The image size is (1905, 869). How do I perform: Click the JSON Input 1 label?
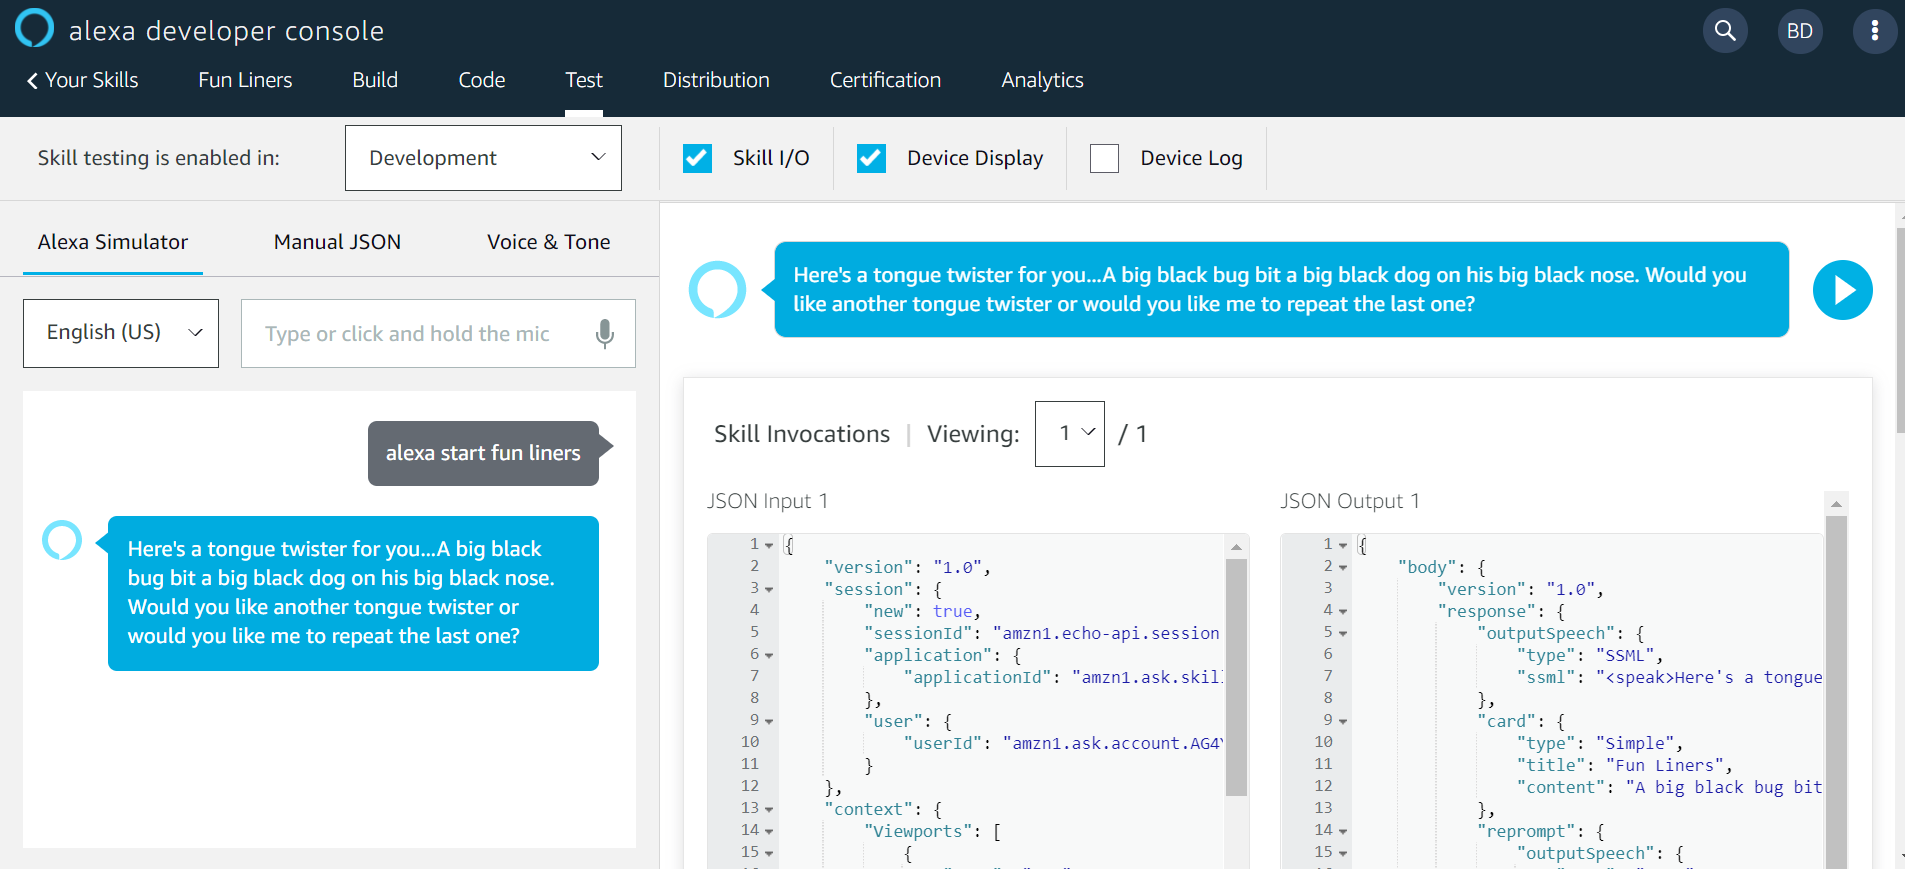(x=767, y=501)
